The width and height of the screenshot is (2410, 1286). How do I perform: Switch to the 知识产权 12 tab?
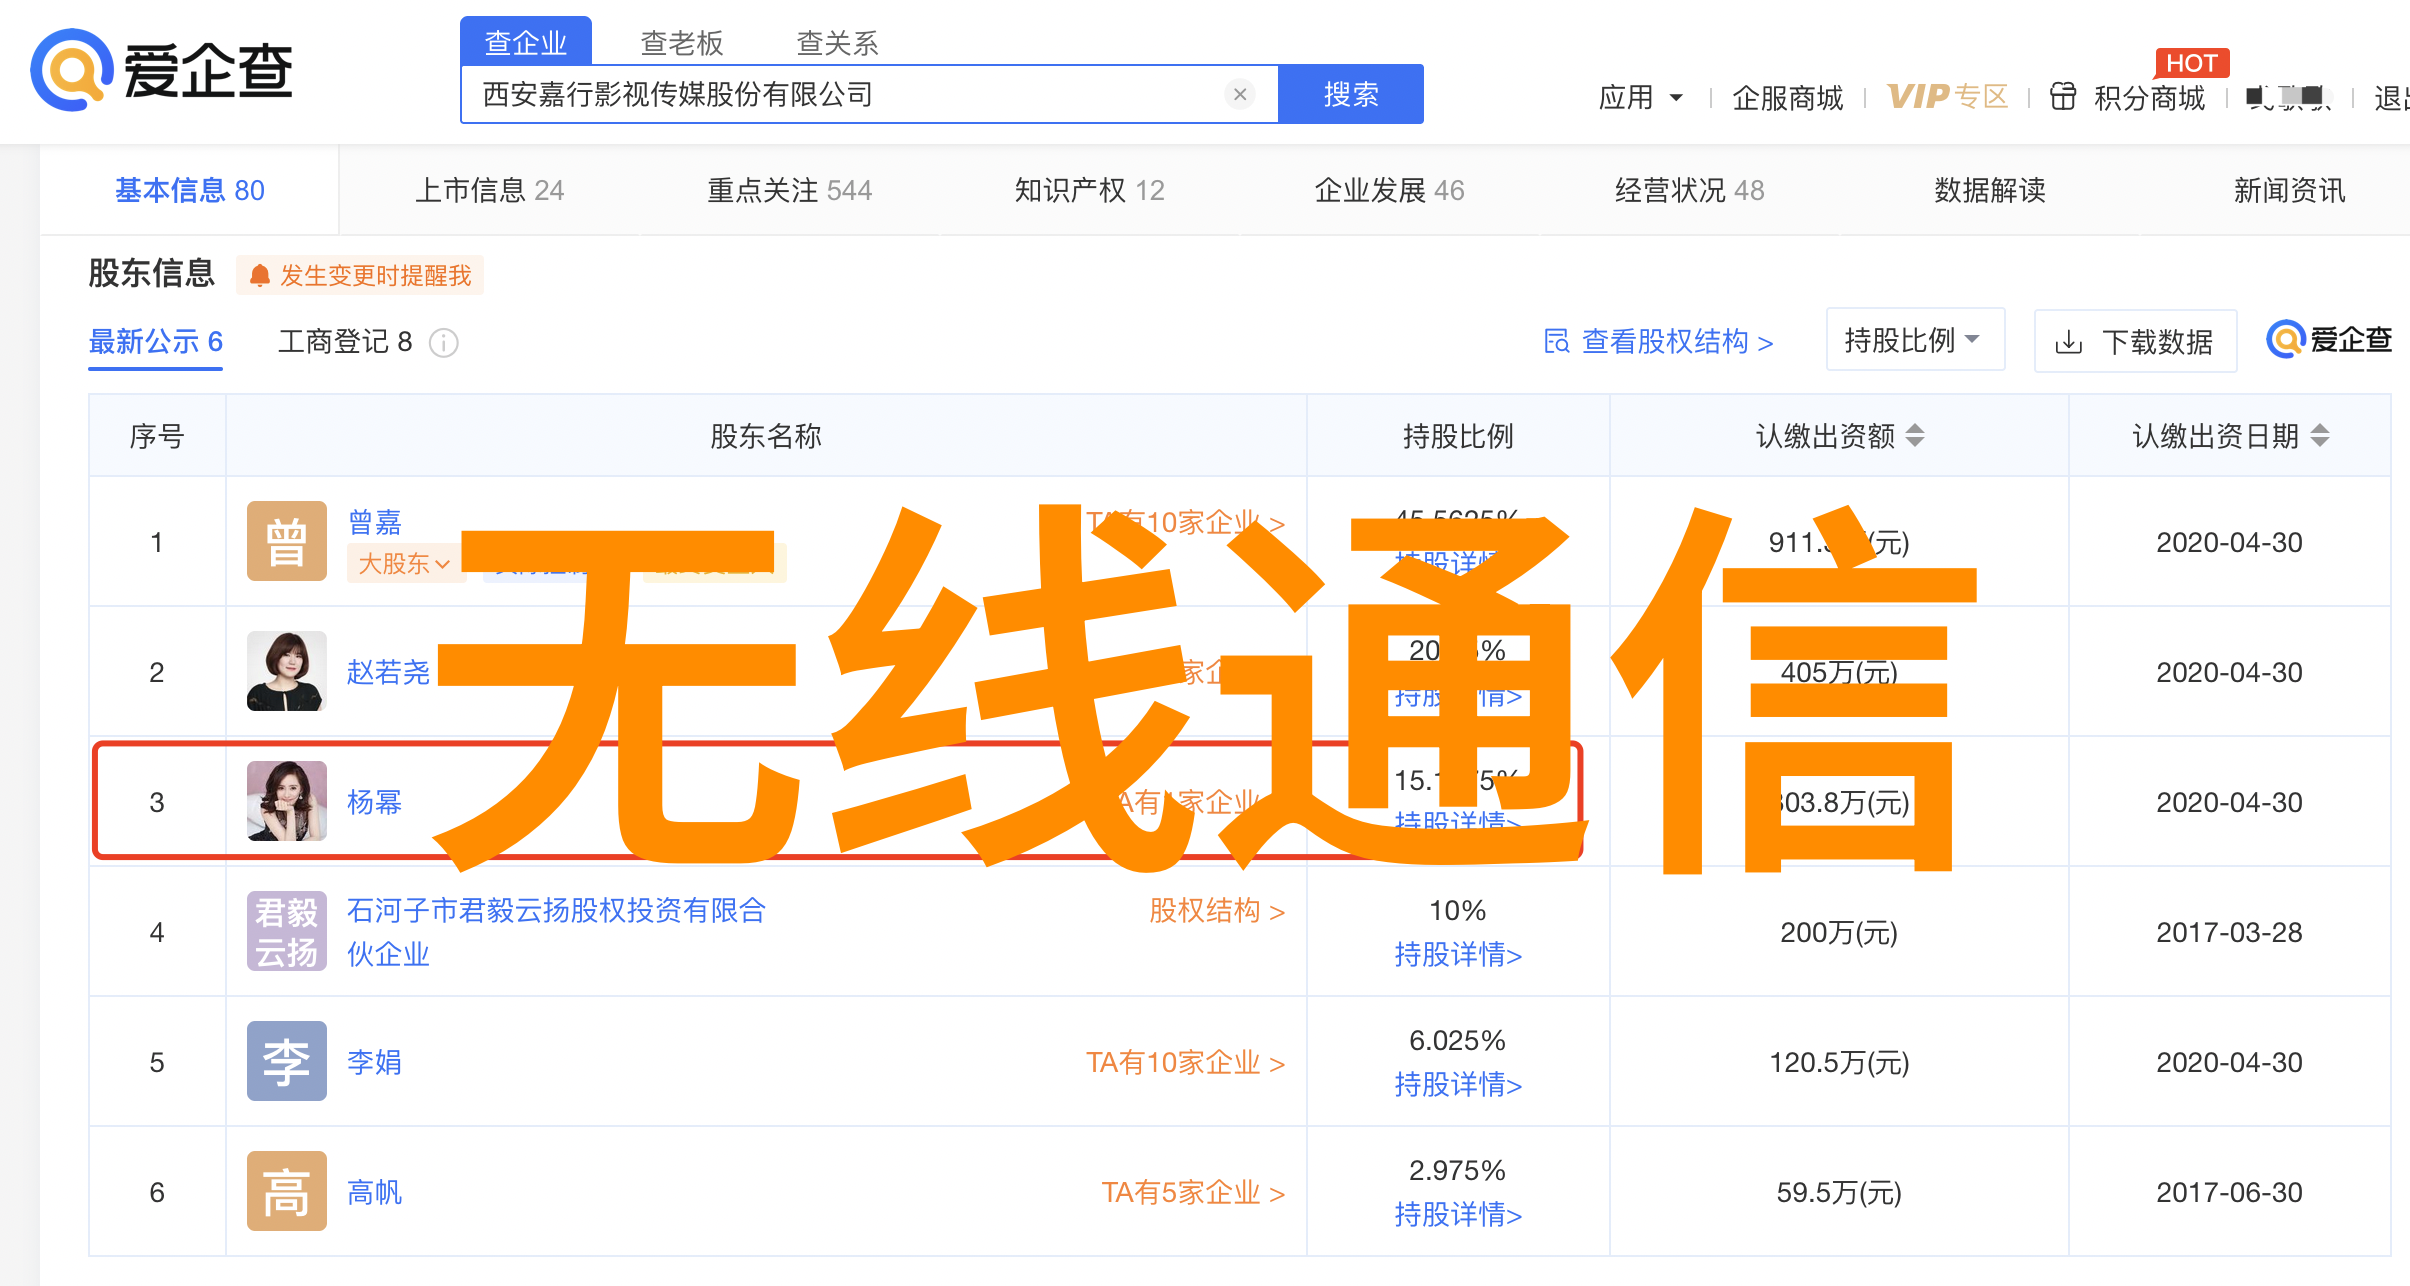(1090, 190)
